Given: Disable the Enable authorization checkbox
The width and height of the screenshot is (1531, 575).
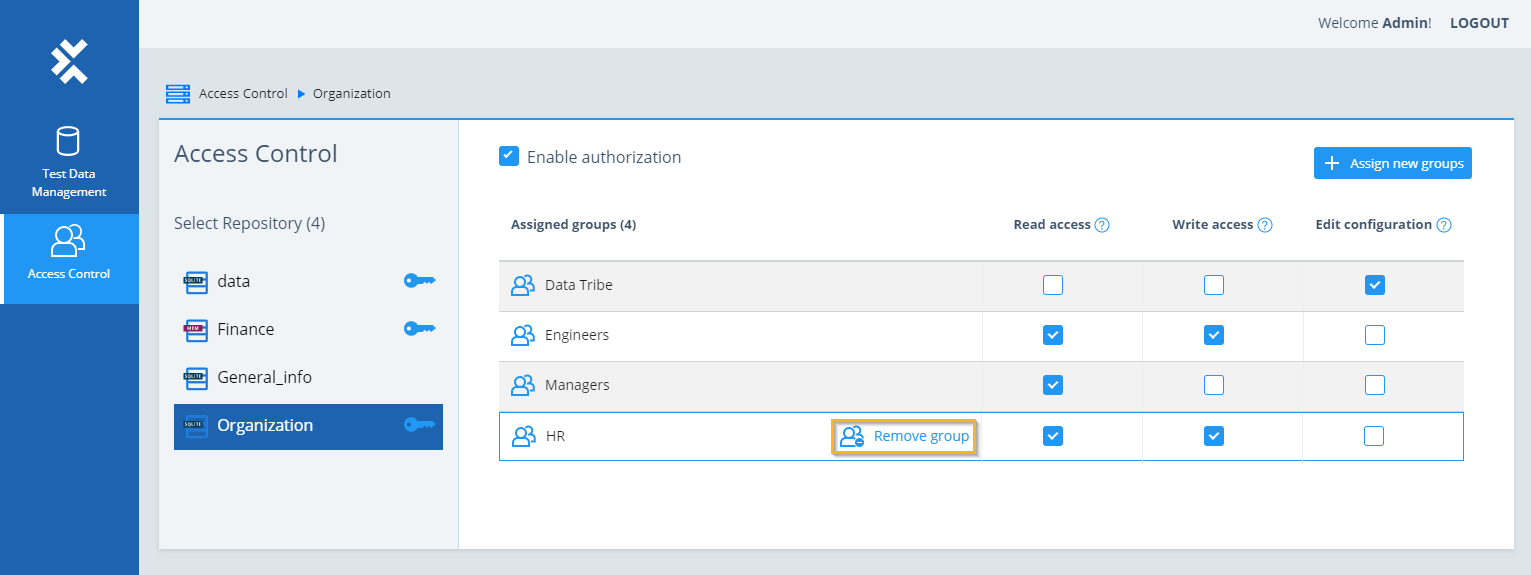Looking at the screenshot, I should point(509,156).
